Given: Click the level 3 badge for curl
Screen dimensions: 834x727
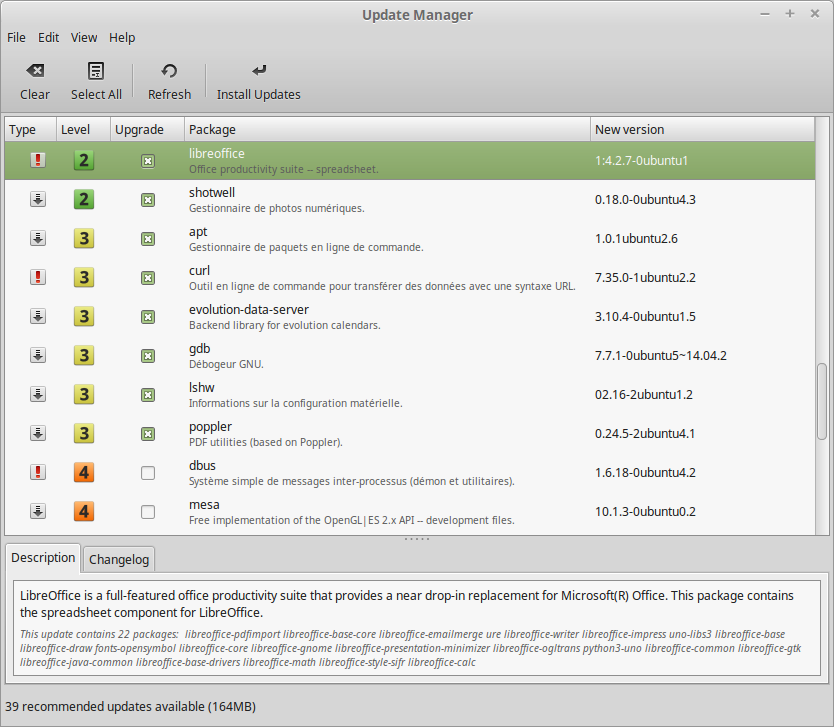Looking at the screenshot, I should point(84,277).
